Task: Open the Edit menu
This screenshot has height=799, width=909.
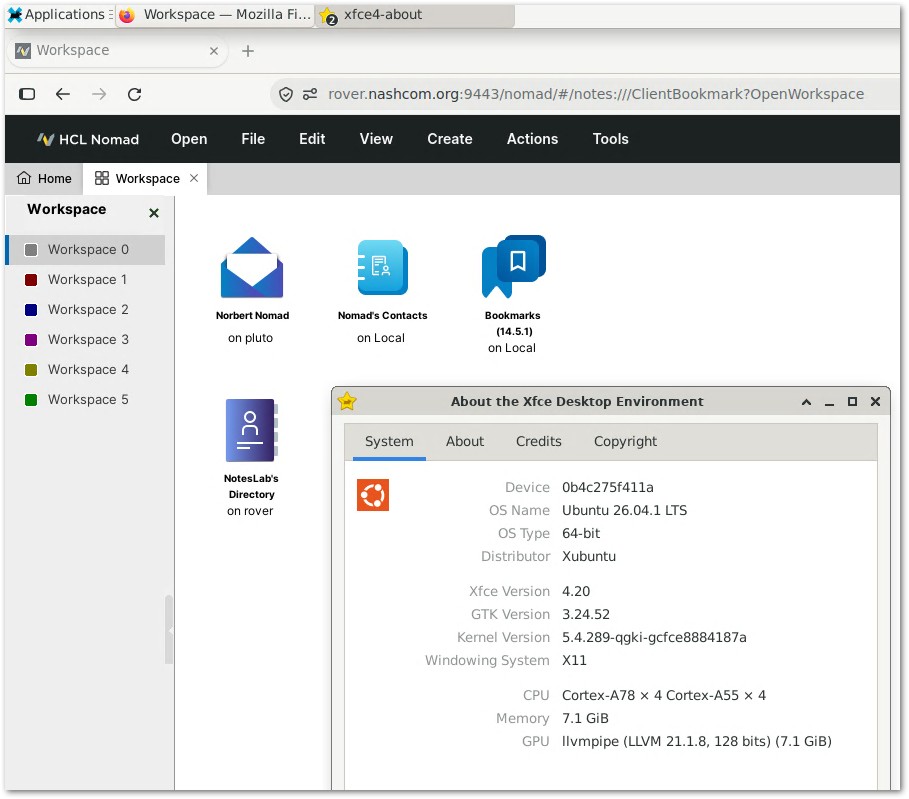Action: (x=312, y=139)
